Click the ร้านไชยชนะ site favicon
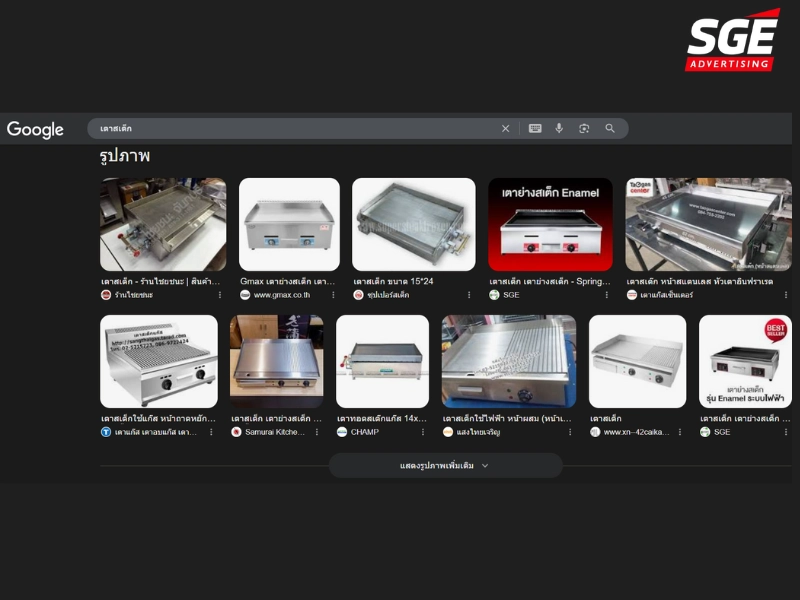The height and width of the screenshot is (600, 800). [106, 295]
